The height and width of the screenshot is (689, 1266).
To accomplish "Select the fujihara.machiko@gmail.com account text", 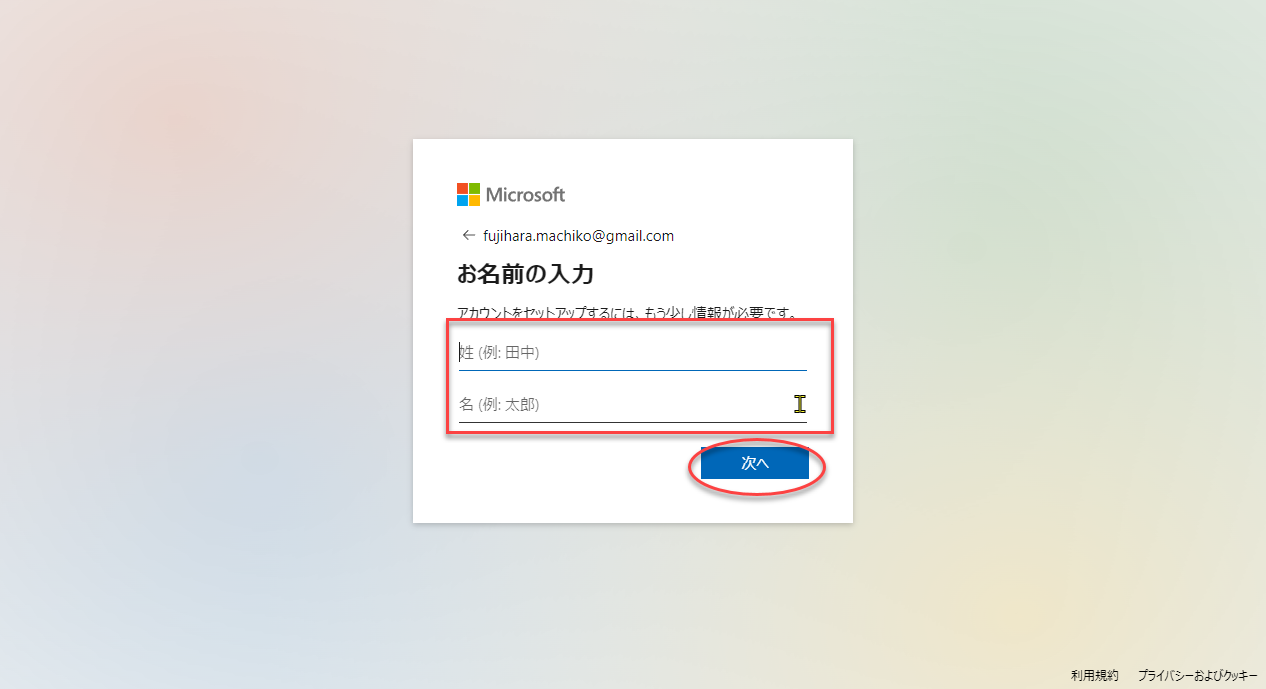I will pos(578,236).
